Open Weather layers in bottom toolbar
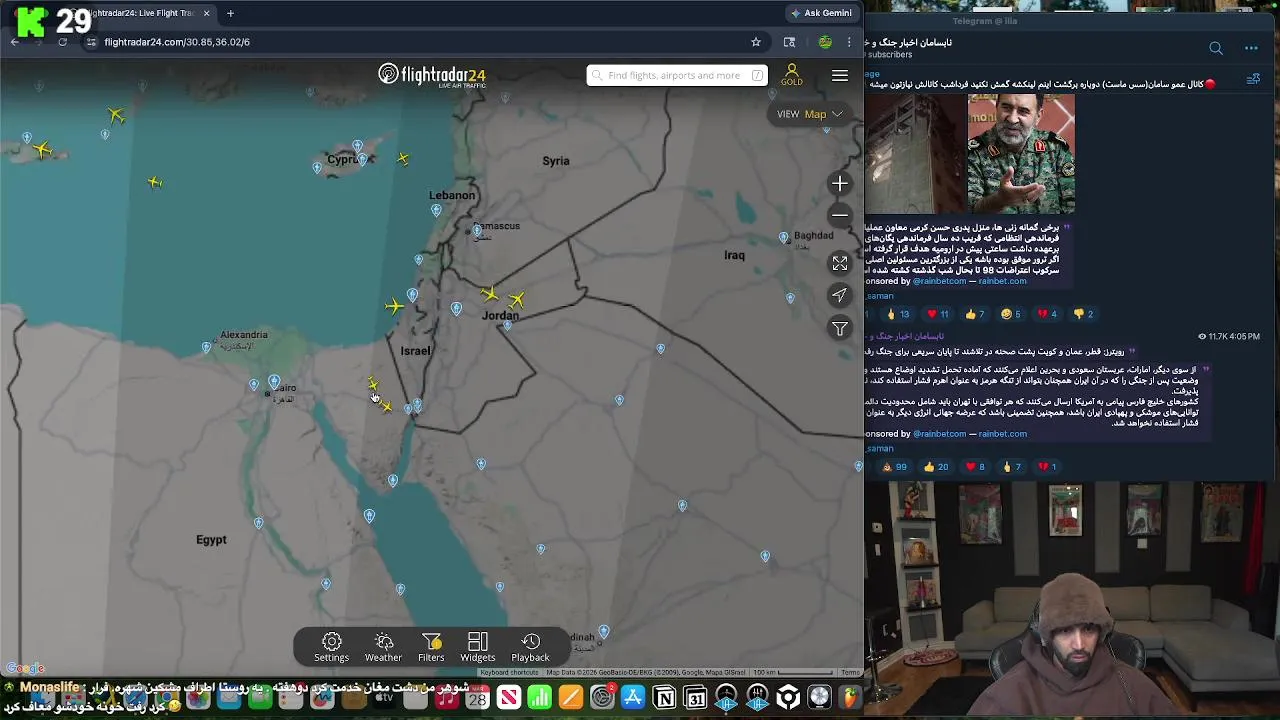 point(383,647)
